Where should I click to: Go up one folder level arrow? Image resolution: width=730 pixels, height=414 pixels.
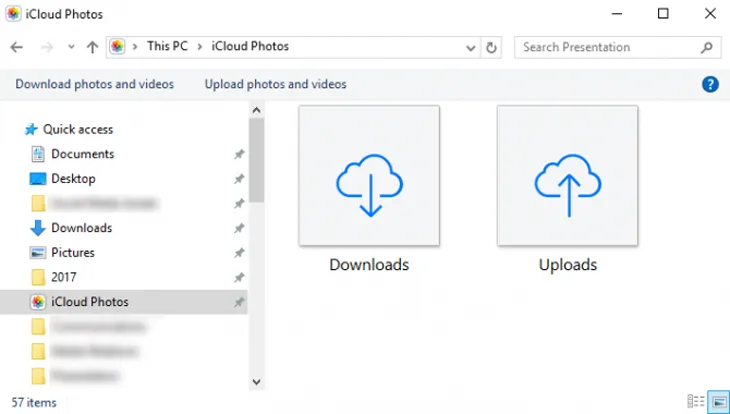93,47
